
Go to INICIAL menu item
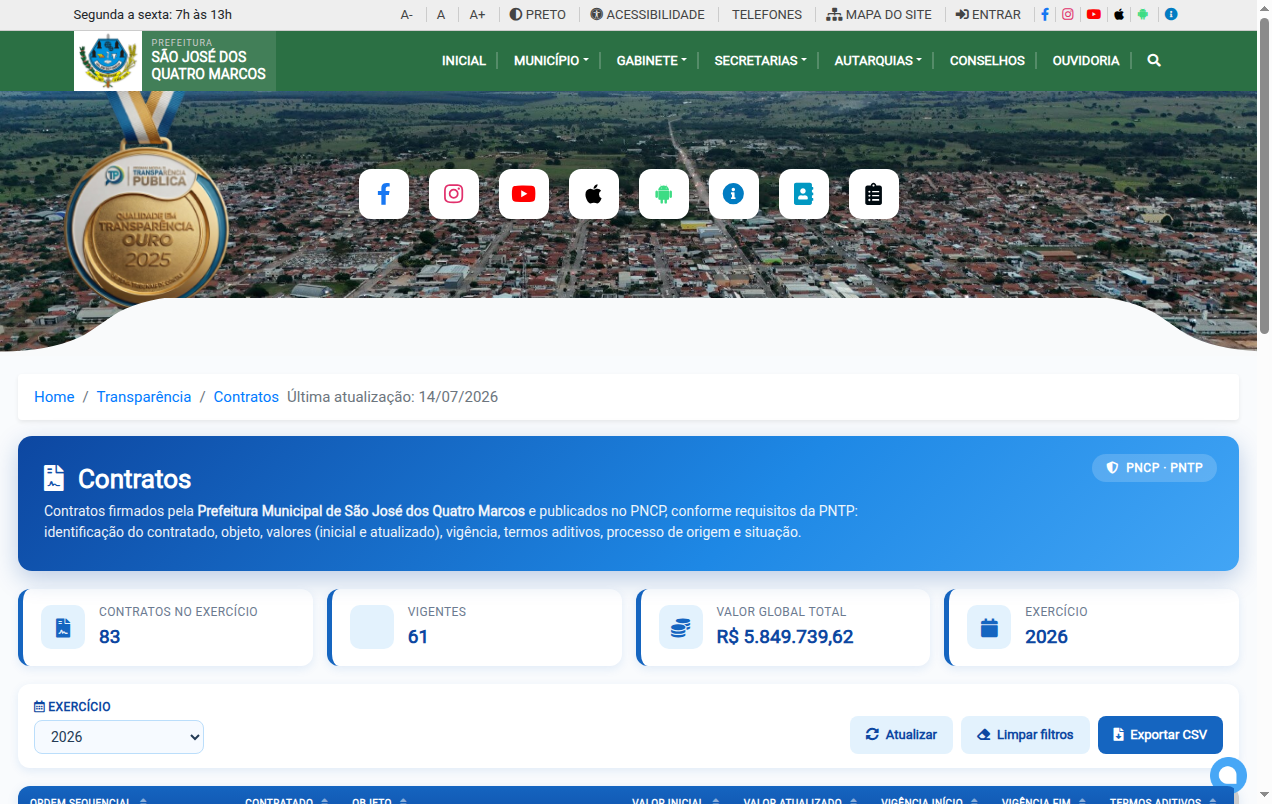tap(464, 61)
